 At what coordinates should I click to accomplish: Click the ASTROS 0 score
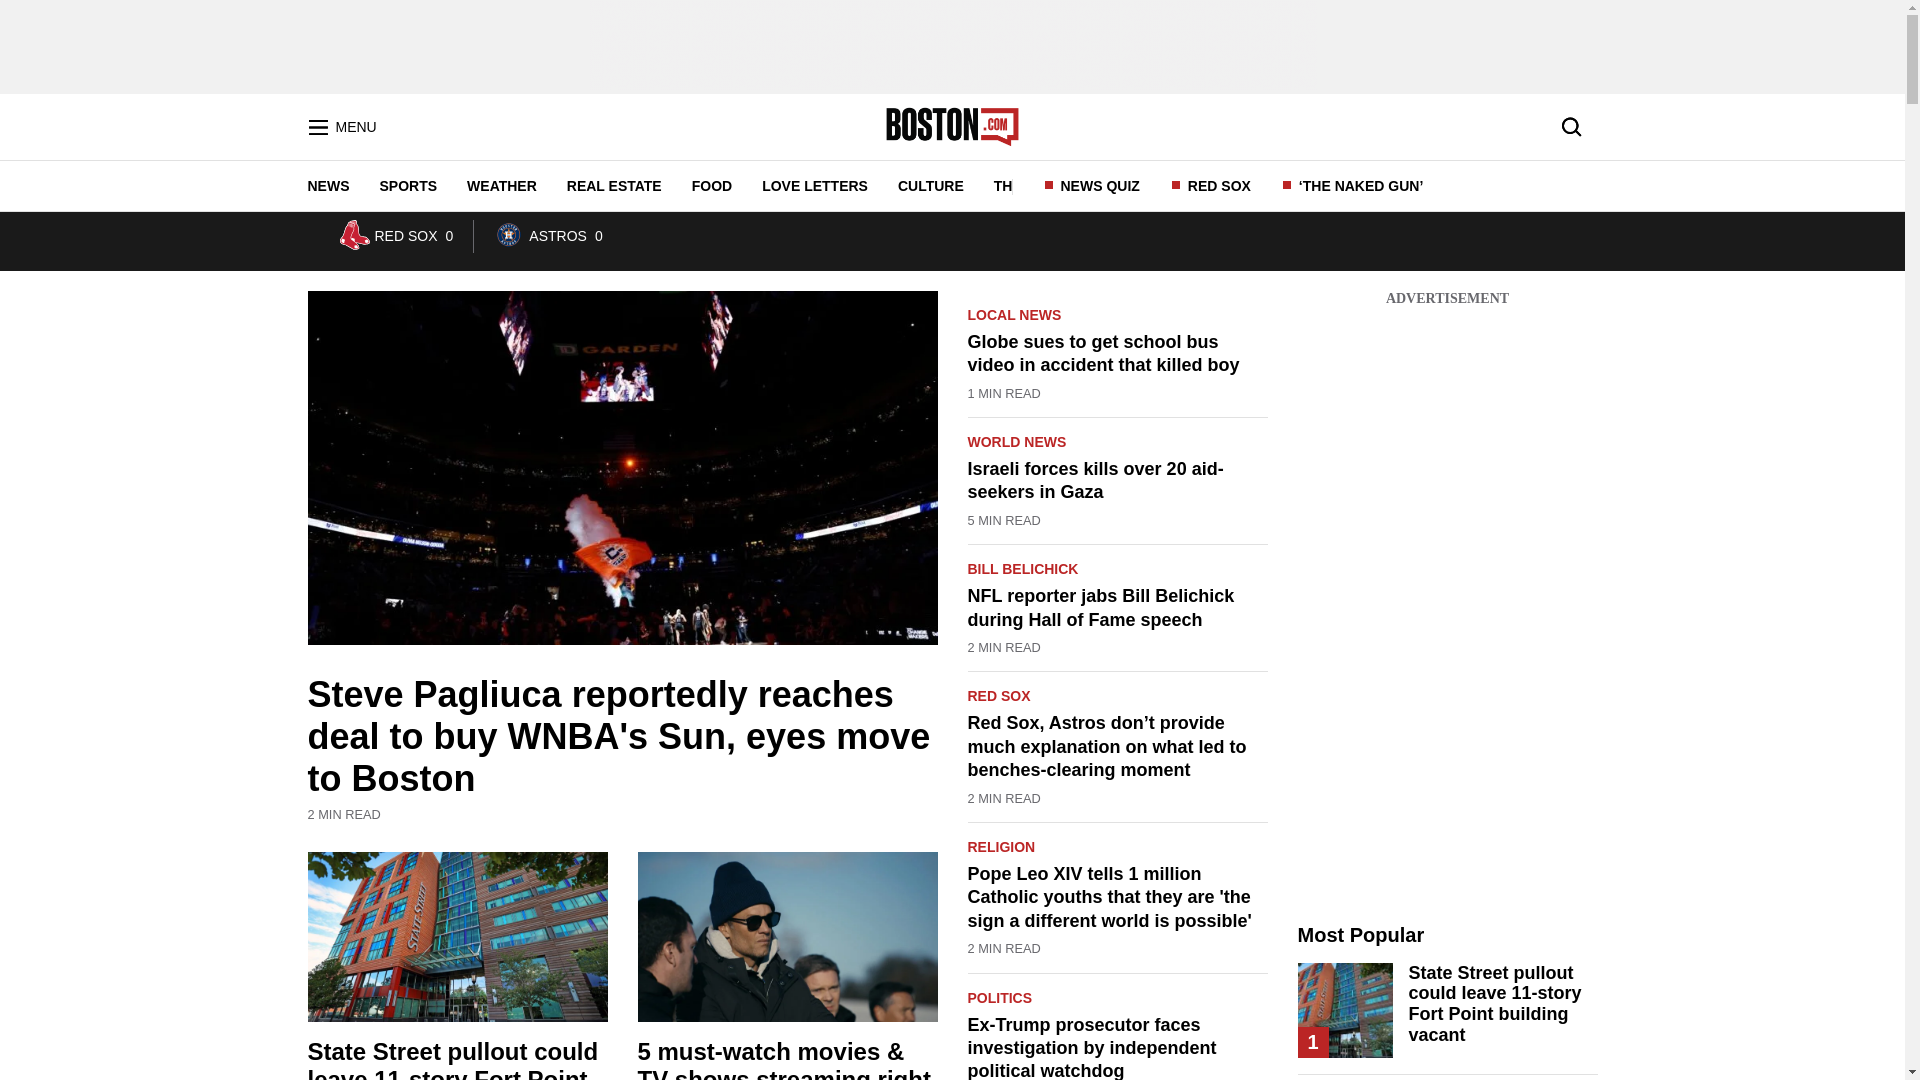565,237
